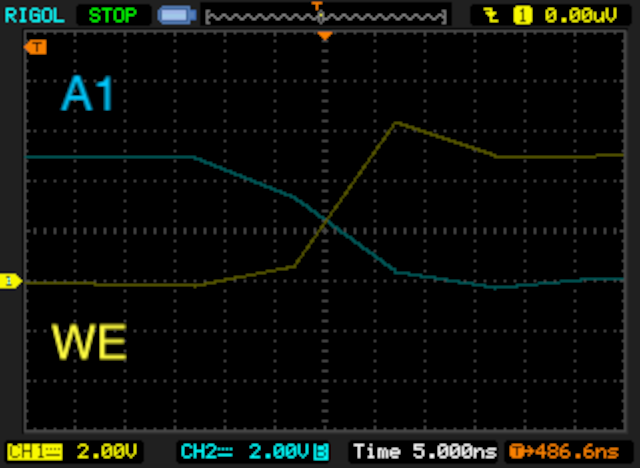The width and height of the screenshot is (640, 468).
Task: Click the CH2 2.00V scale value
Action: click(x=278, y=452)
